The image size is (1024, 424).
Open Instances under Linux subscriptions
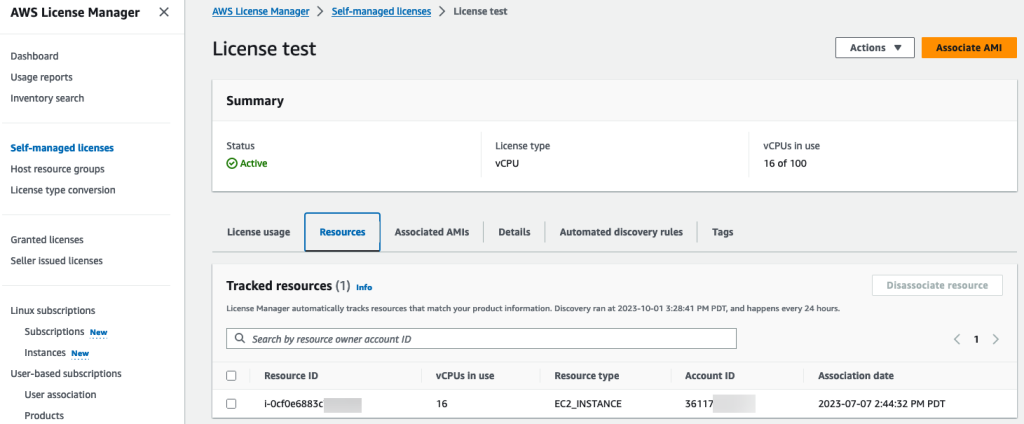point(45,353)
